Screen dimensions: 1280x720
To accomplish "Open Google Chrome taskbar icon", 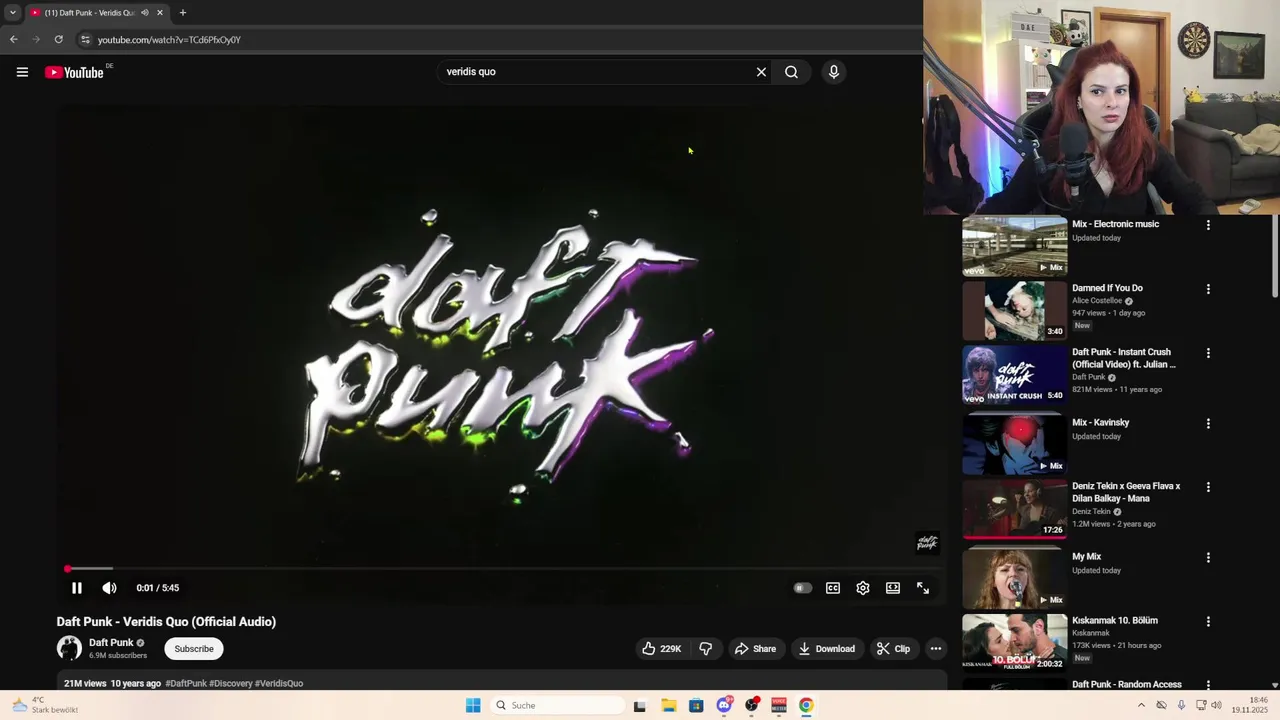I will pos(806,705).
